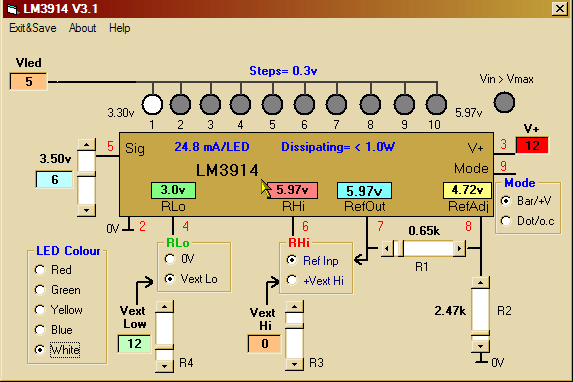Click the down arrow on the Vext Low R4 scrollbar
The image size is (573, 382).
click(x=164, y=366)
